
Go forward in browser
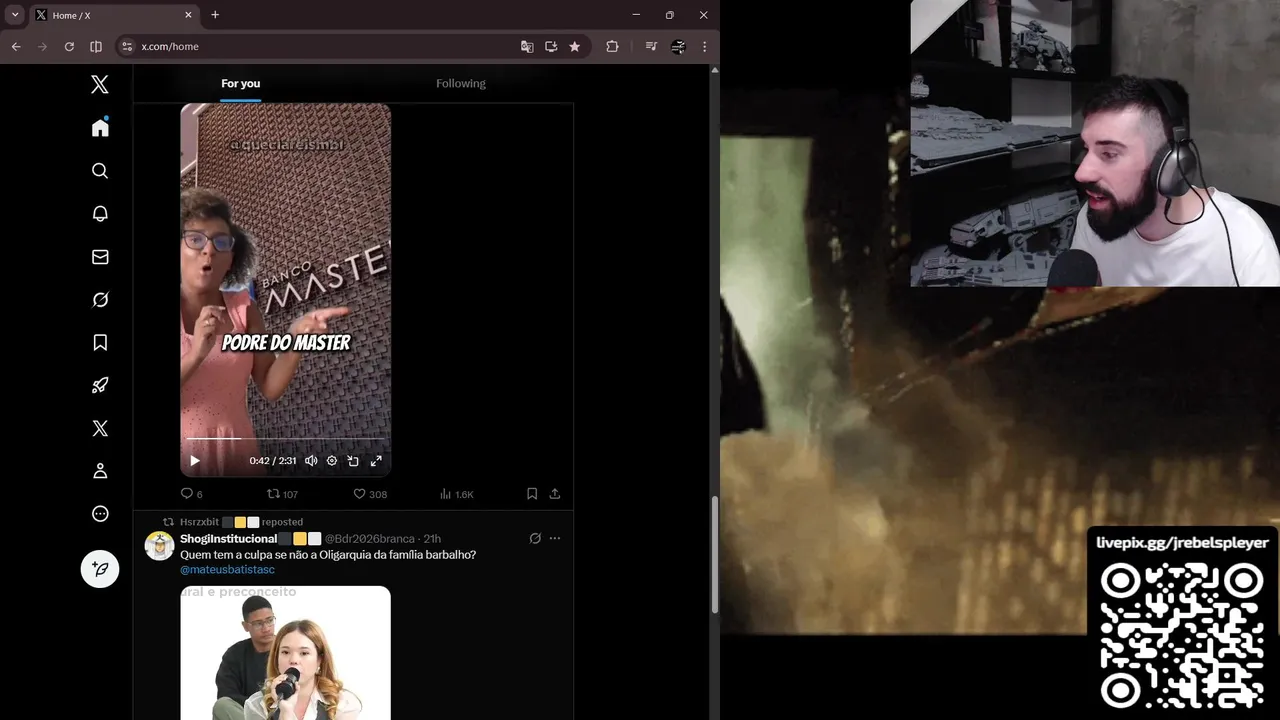point(42,46)
